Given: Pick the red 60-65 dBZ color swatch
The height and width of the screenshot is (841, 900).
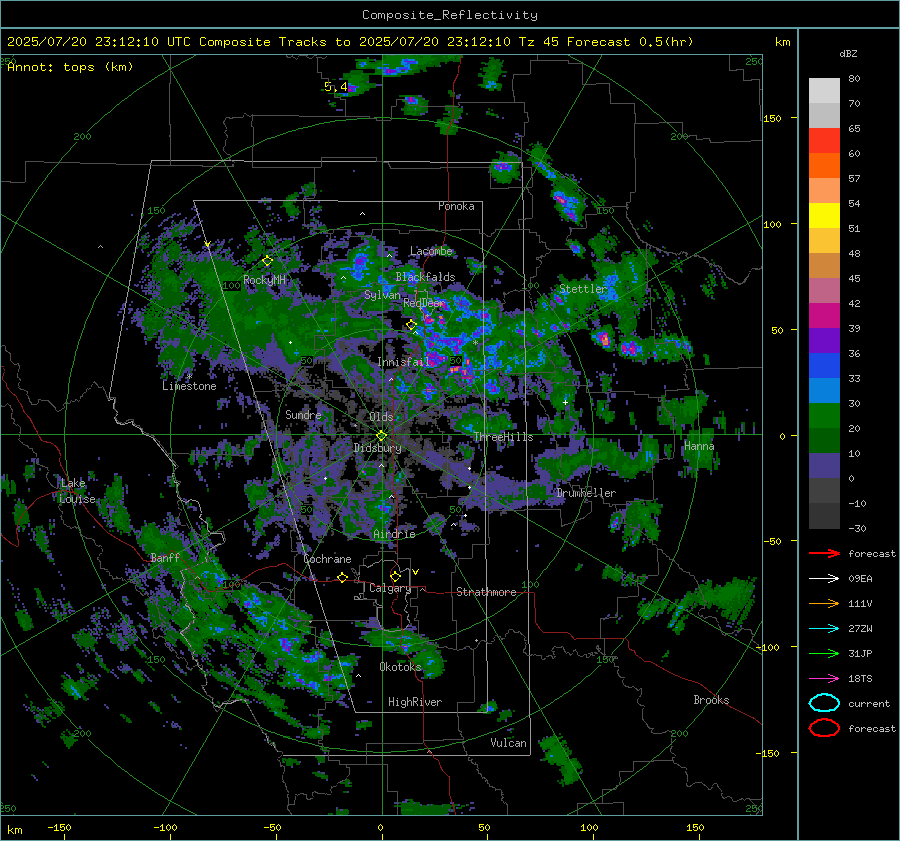Looking at the screenshot, I should pyautogui.click(x=824, y=141).
